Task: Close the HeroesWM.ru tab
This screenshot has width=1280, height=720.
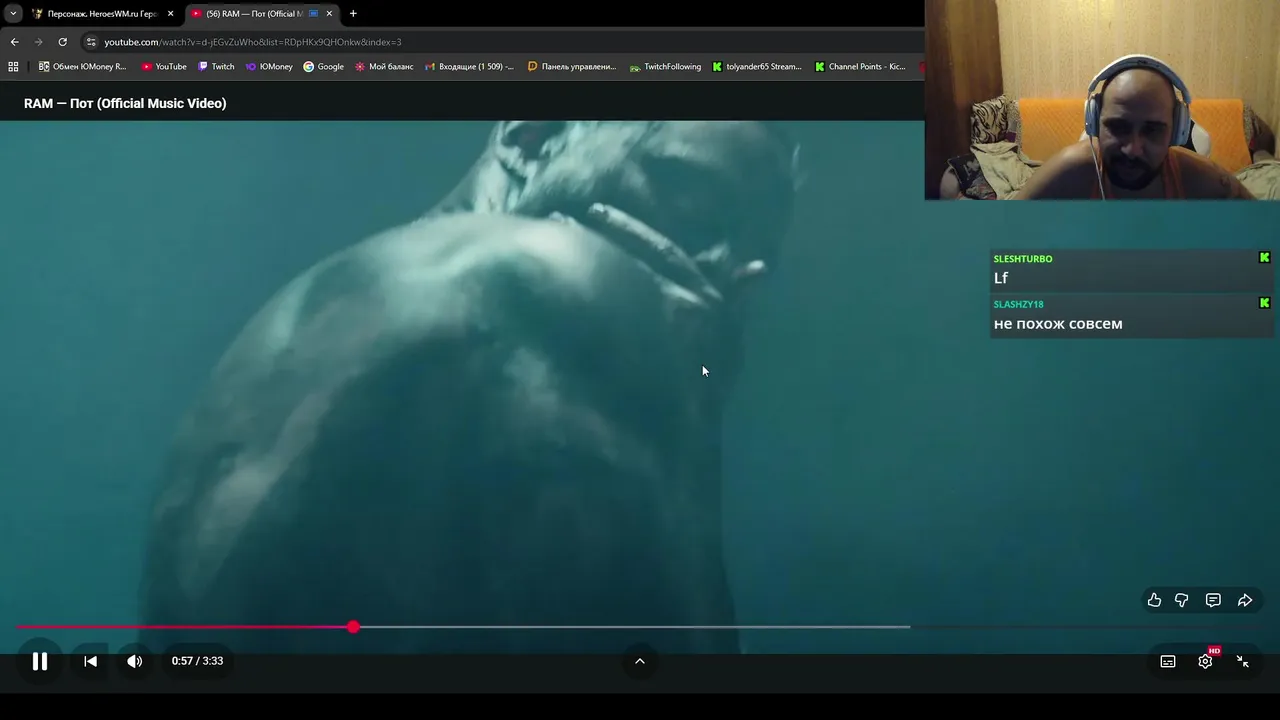Action: point(170,14)
